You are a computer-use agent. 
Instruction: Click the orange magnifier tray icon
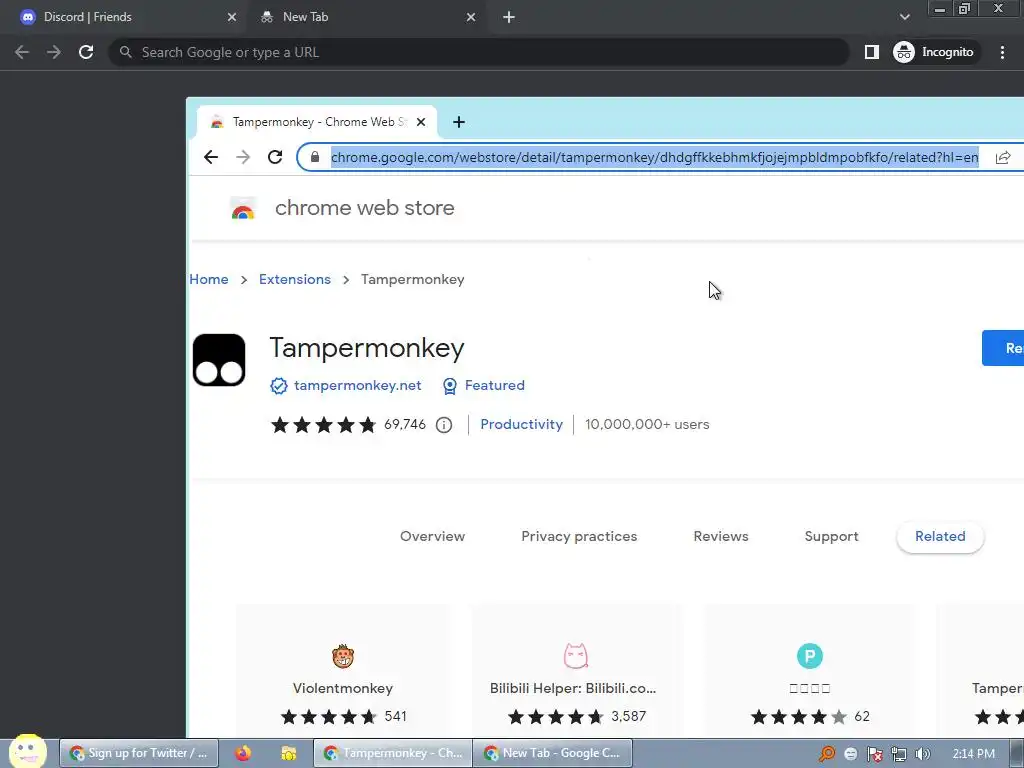[827, 754]
